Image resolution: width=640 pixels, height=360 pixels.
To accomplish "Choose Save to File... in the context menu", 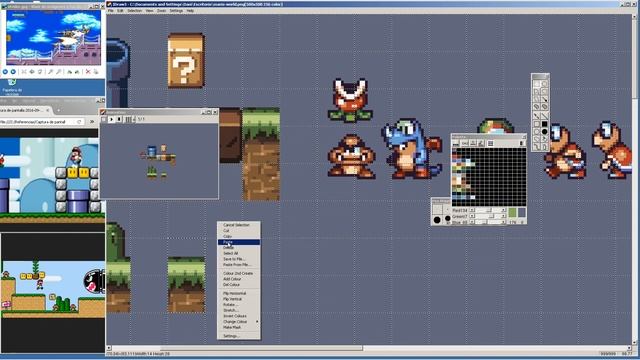I will point(239,259).
